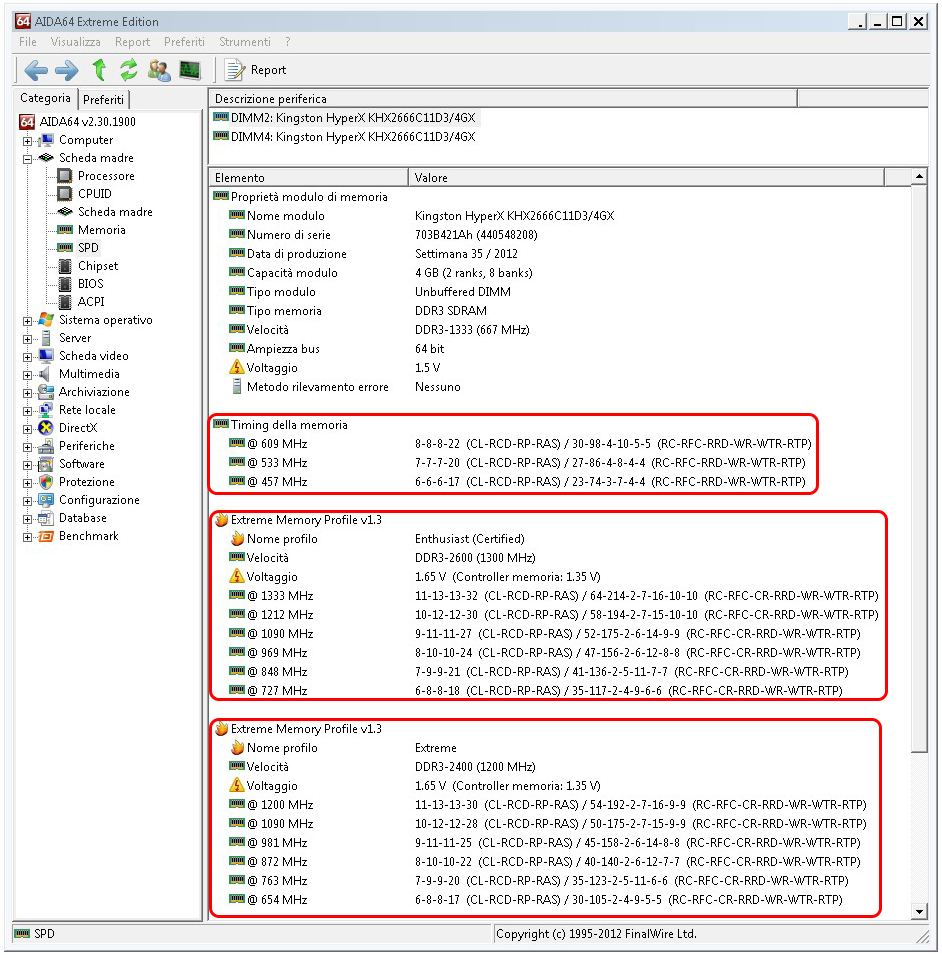Select DIMM4 Kingston HyperX device row
The width and height of the screenshot is (942, 958).
pos(344,137)
